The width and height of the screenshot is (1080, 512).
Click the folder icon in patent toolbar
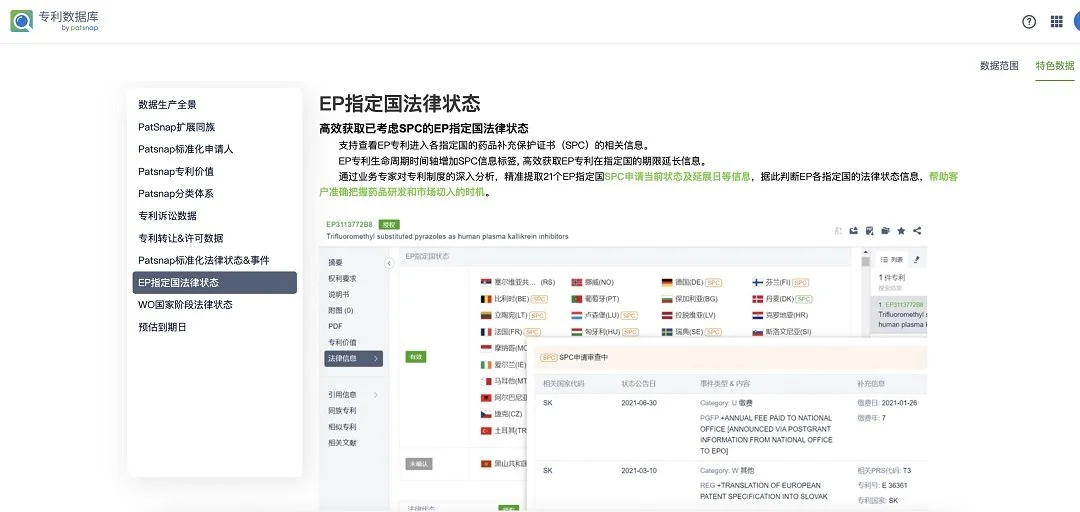pyautogui.click(x=886, y=231)
